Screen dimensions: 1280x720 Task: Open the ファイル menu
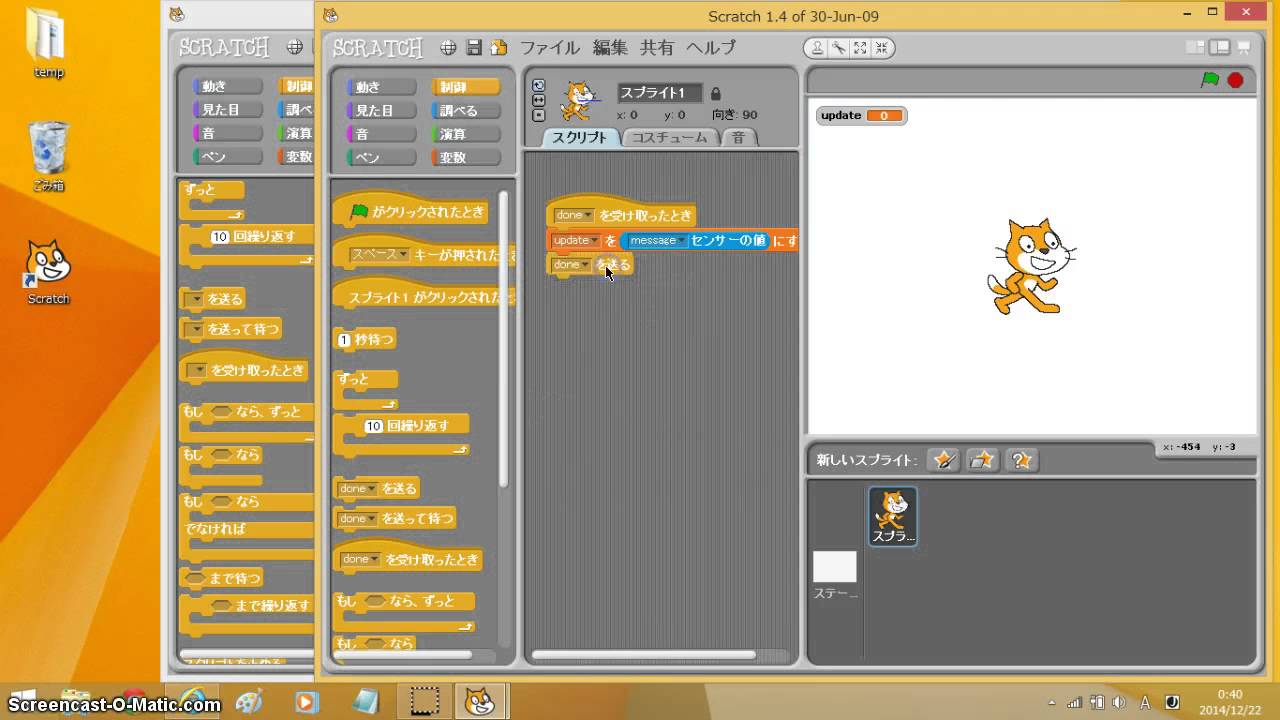tap(549, 47)
